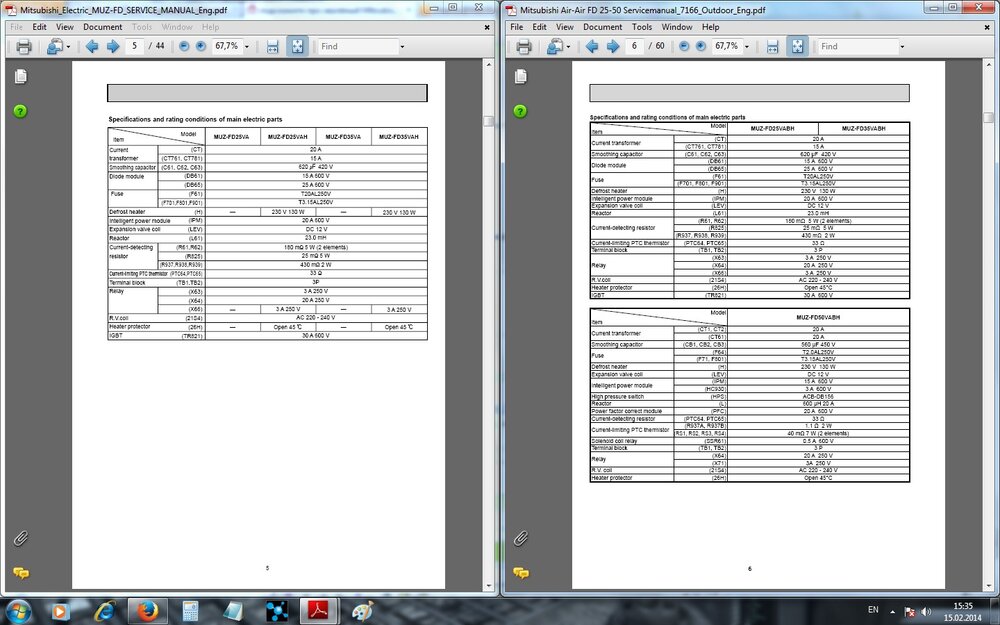Image resolution: width=1000 pixels, height=625 pixels.
Task: Toggle one-full-page view in right window
Action: (x=797, y=47)
